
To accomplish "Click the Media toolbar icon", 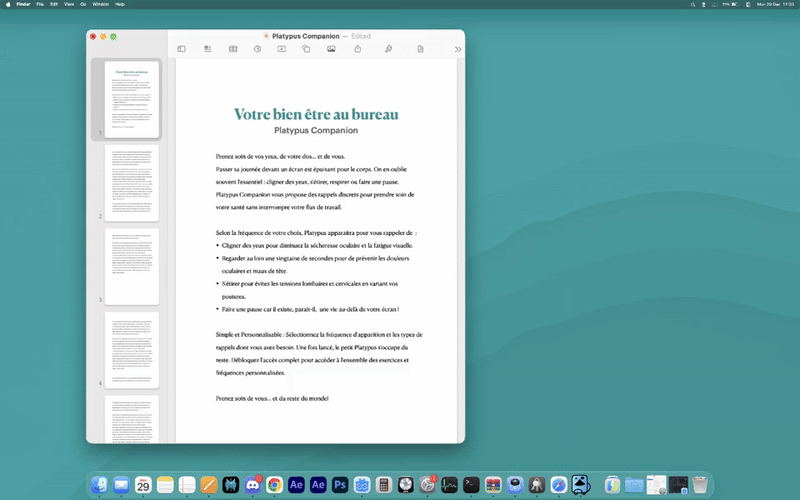I will (331, 49).
